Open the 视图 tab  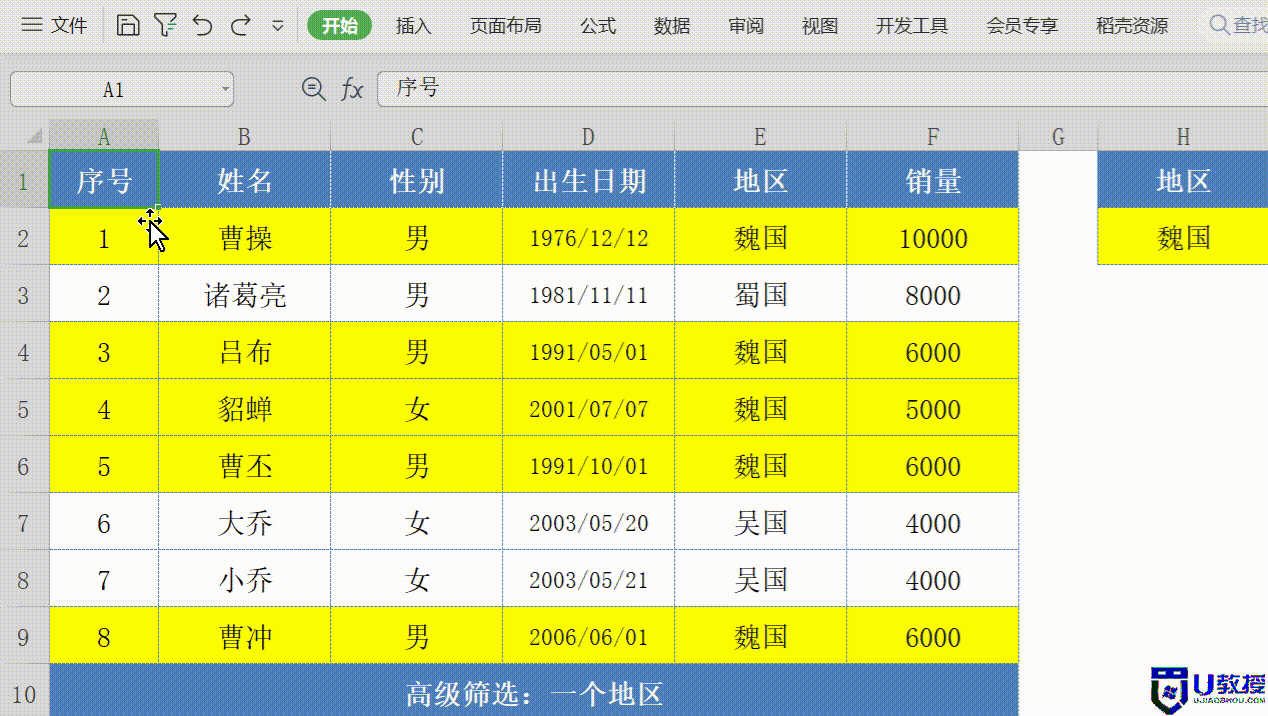click(820, 26)
